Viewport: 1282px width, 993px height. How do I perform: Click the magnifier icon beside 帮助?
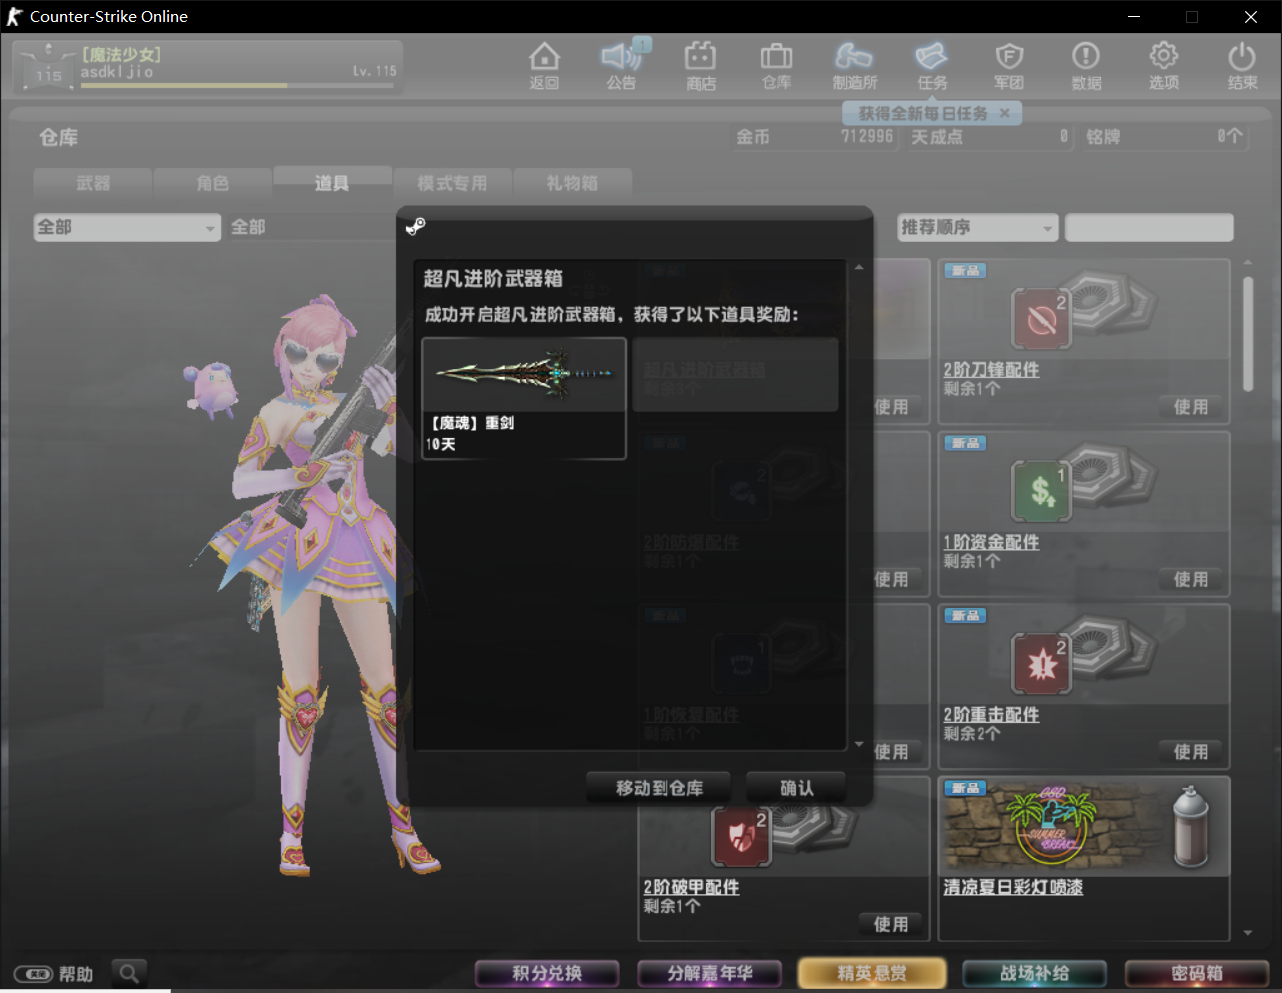128,973
